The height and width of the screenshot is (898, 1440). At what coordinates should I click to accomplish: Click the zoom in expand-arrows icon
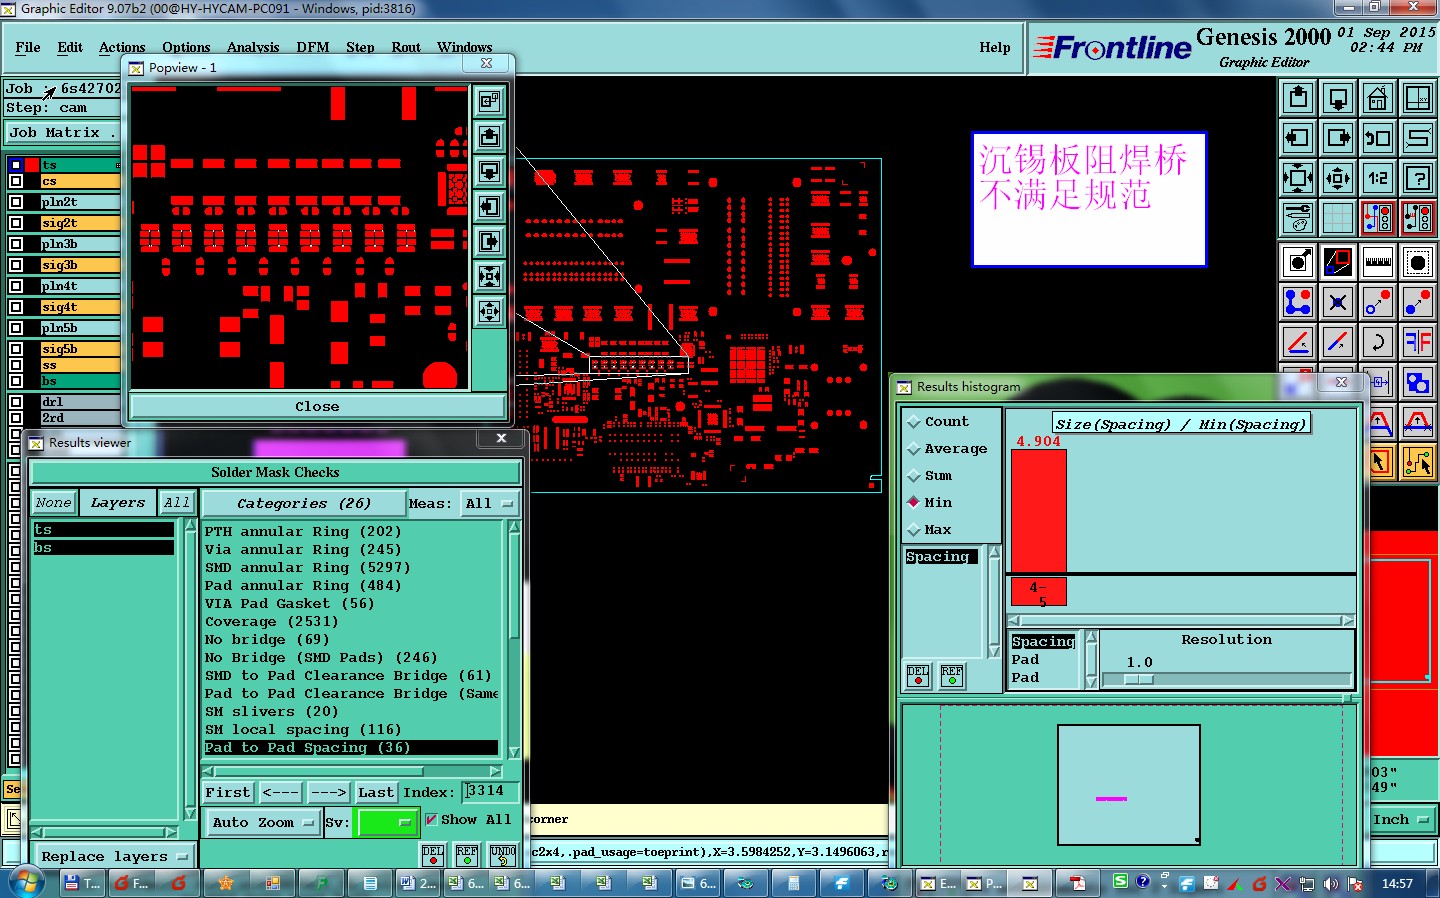(x=1298, y=178)
